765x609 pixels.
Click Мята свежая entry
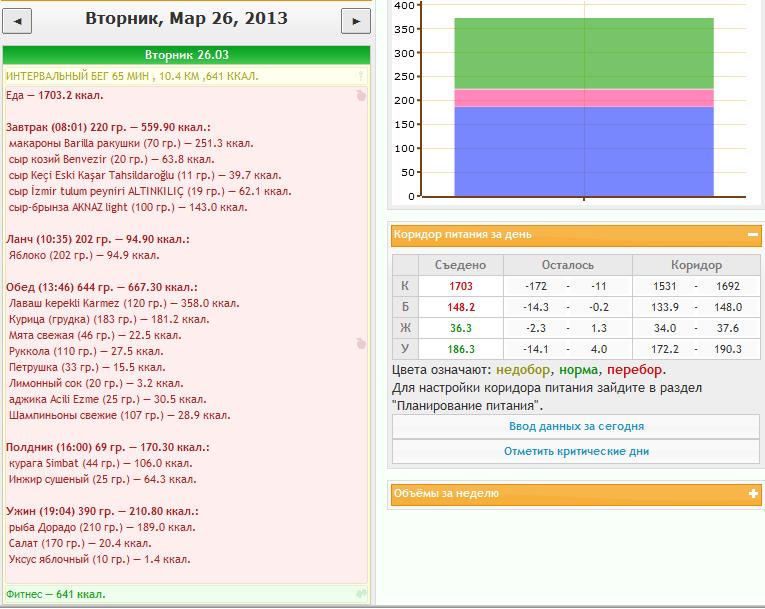pyautogui.click(x=95, y=336)
